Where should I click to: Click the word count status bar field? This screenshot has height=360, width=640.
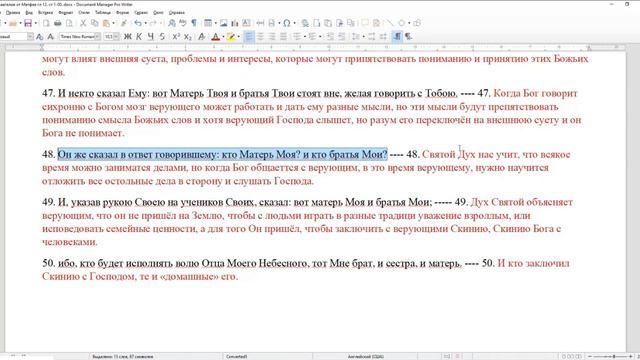[123, 356]
